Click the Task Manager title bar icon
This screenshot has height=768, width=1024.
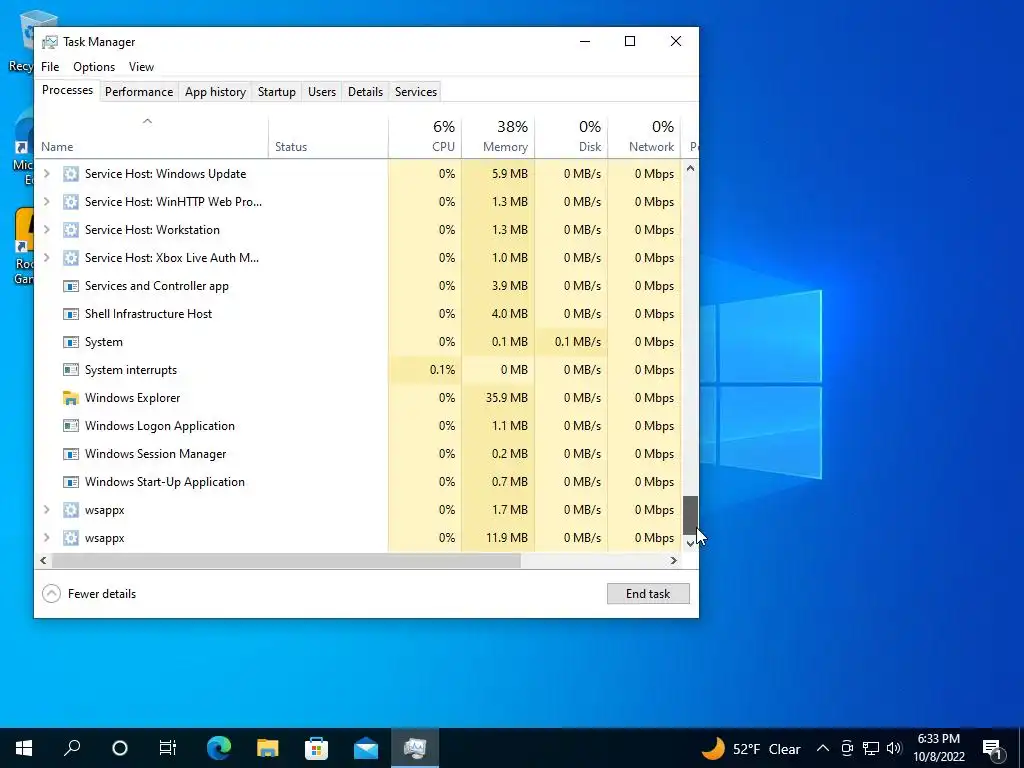pyautogui.click(x=50, y=42)
